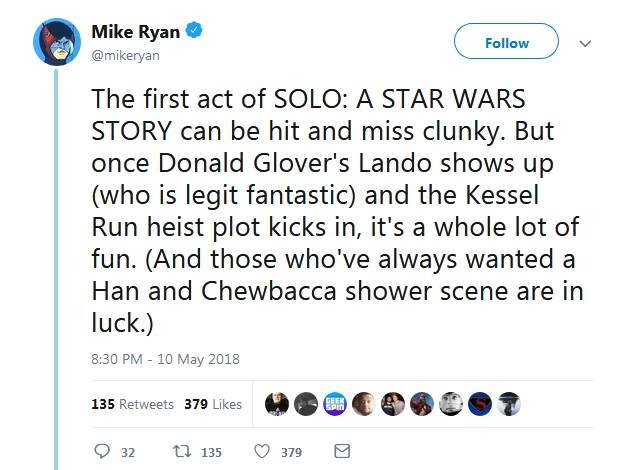
Task: Open Mike Ryan's profile avatar
Action: click(x=56, y=43)
